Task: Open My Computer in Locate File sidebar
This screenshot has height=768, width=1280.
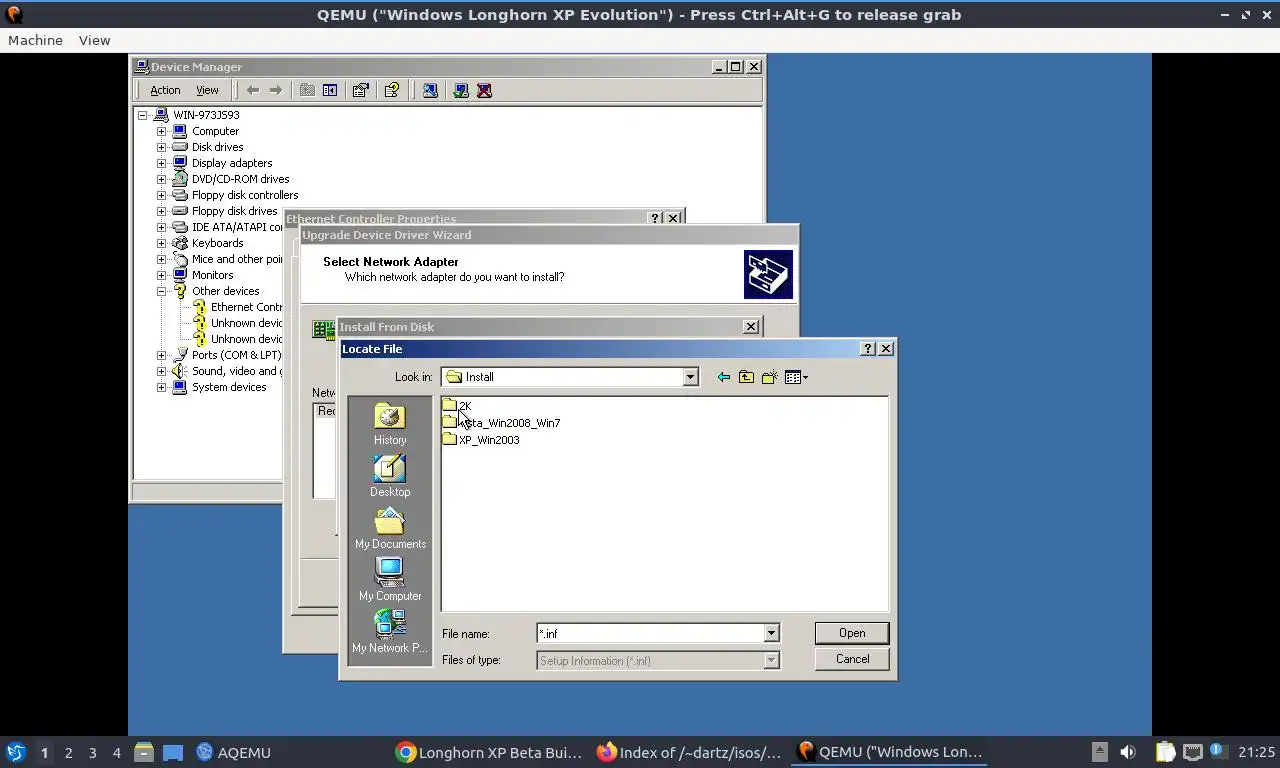Action: [390, 580]
